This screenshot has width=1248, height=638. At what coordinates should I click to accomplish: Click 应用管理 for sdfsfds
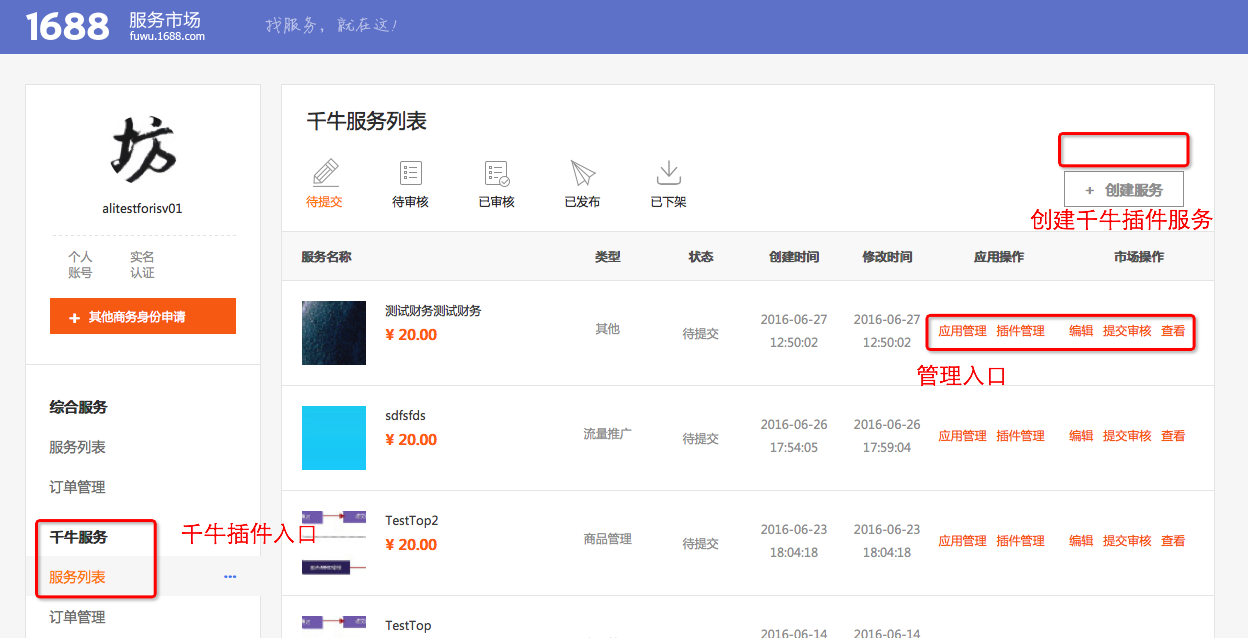pyautogui.click(x=962, y=436)
